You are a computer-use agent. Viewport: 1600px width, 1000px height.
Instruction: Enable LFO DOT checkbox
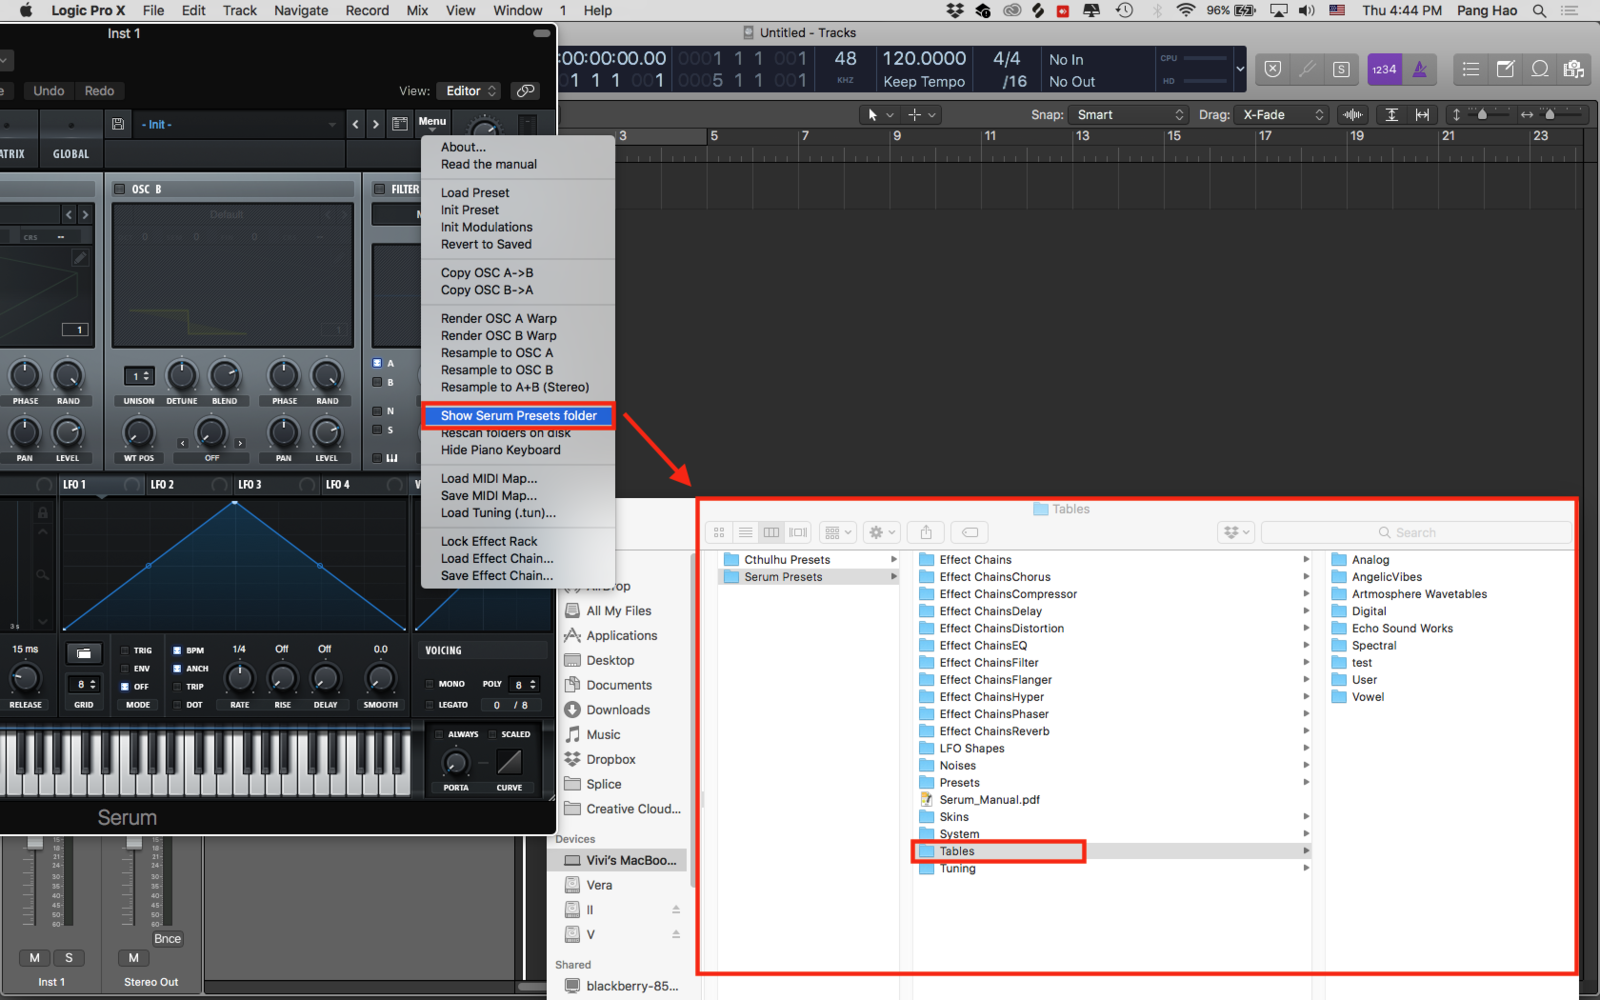click(177, 704)
